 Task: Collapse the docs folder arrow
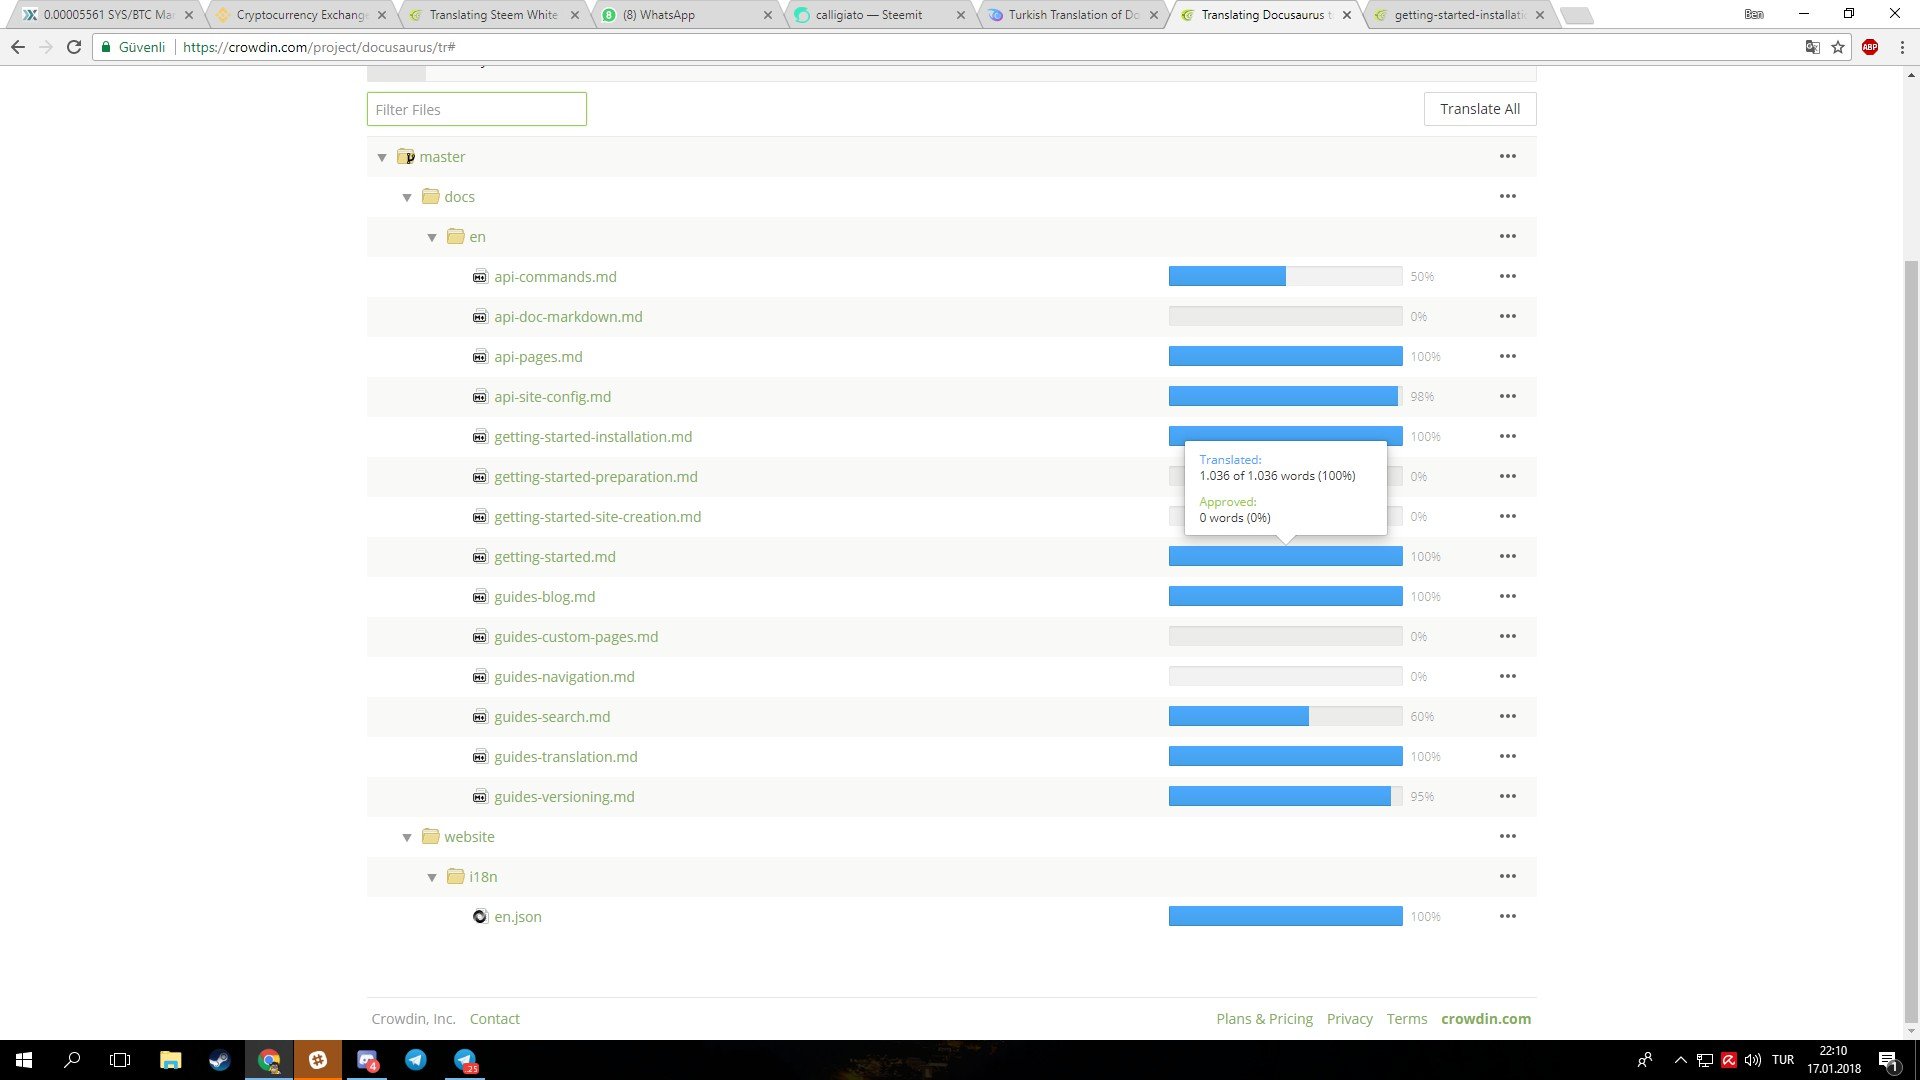point(407,197)
